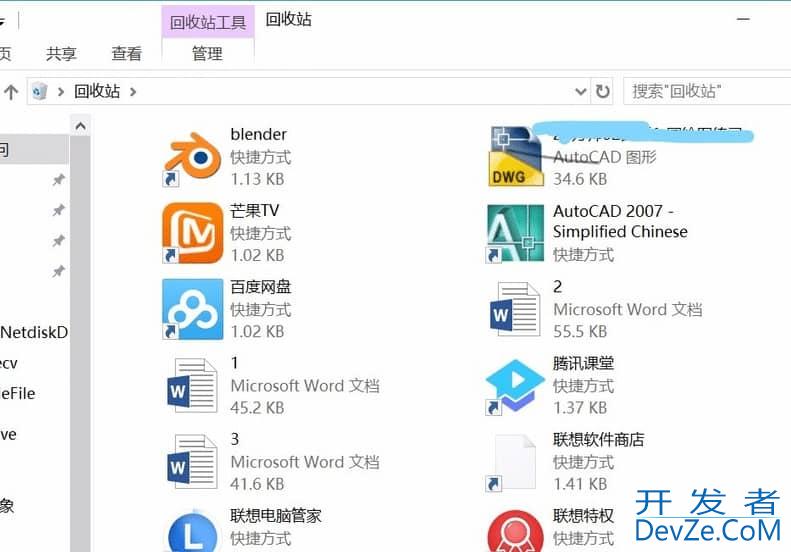Refresh the Recycle Bin folder view

(603, 91)
